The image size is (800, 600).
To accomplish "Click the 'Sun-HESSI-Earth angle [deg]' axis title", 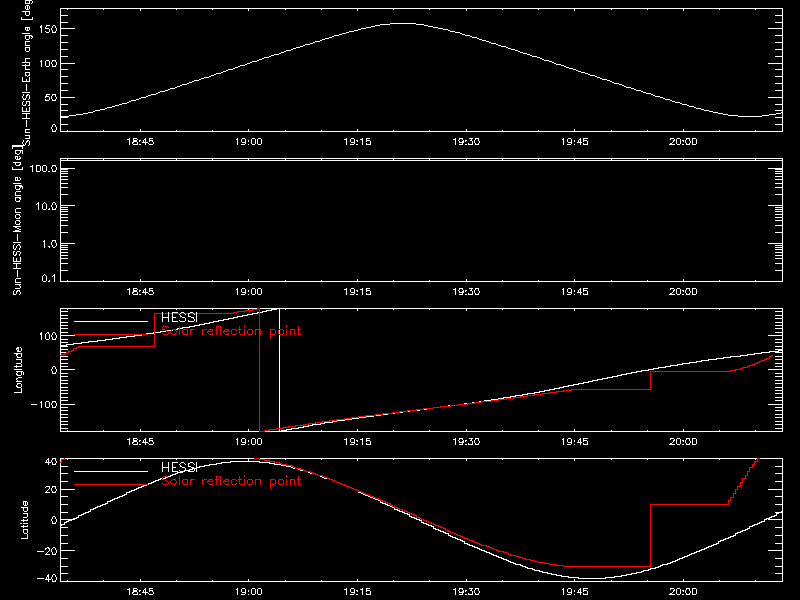I will click(x=27, y=71).
